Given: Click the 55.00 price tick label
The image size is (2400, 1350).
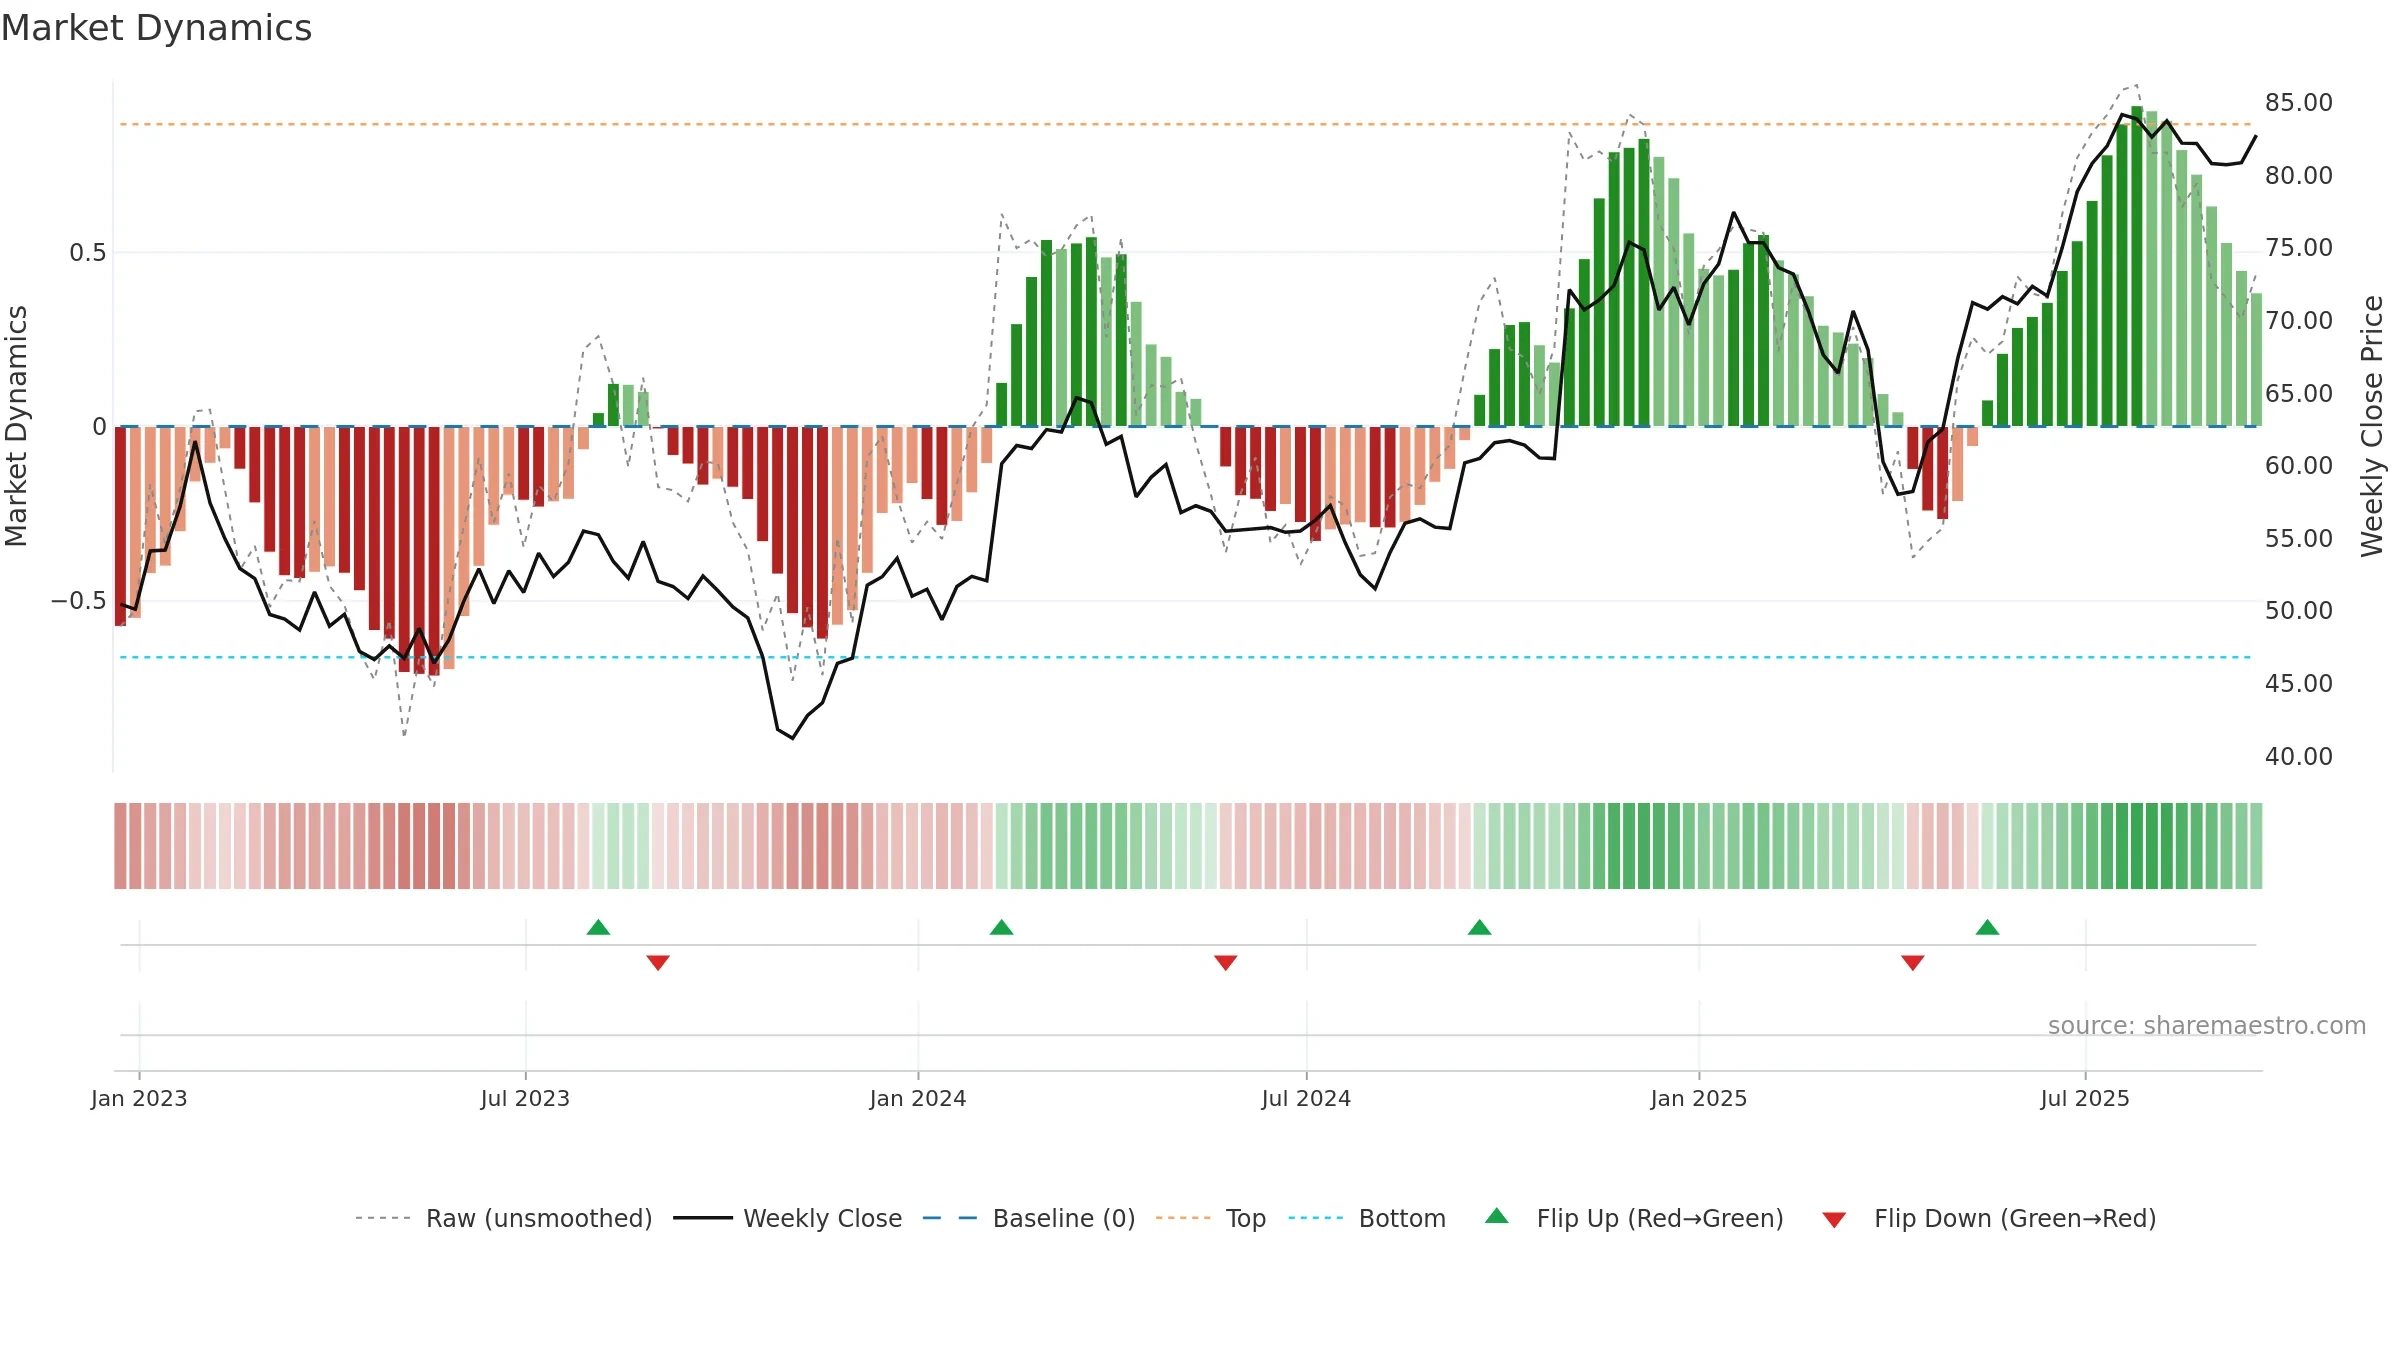Looking at the screenshot, I should coord(2299,538).
